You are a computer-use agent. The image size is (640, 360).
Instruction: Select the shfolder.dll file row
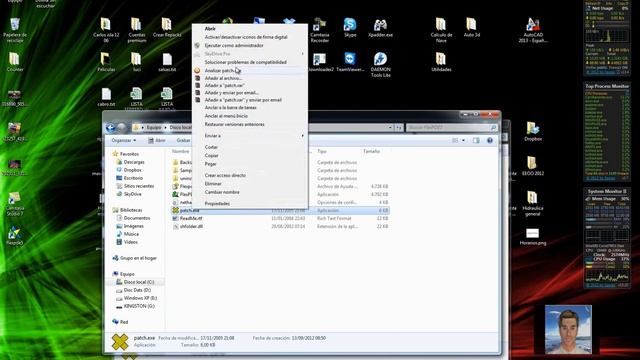[280, 226]
